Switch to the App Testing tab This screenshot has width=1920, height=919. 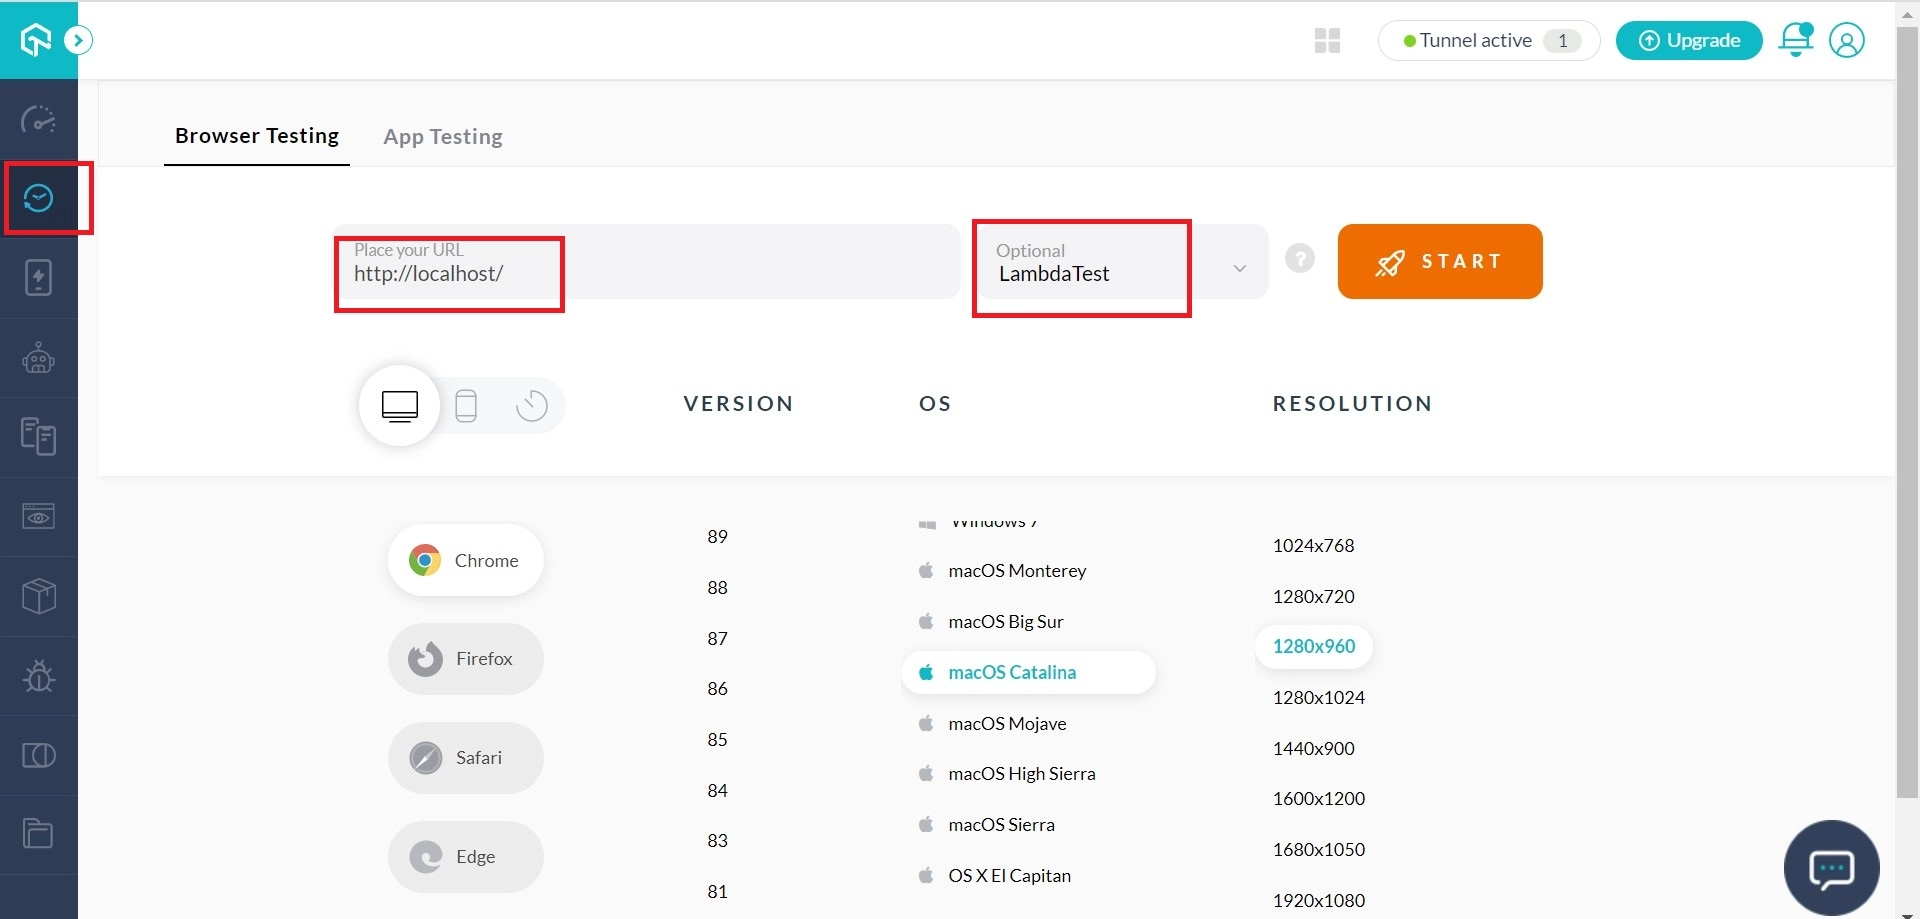click(443, 137)
